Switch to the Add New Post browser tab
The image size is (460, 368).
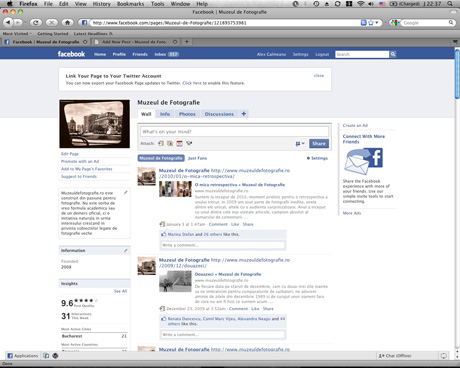[134, 42]
